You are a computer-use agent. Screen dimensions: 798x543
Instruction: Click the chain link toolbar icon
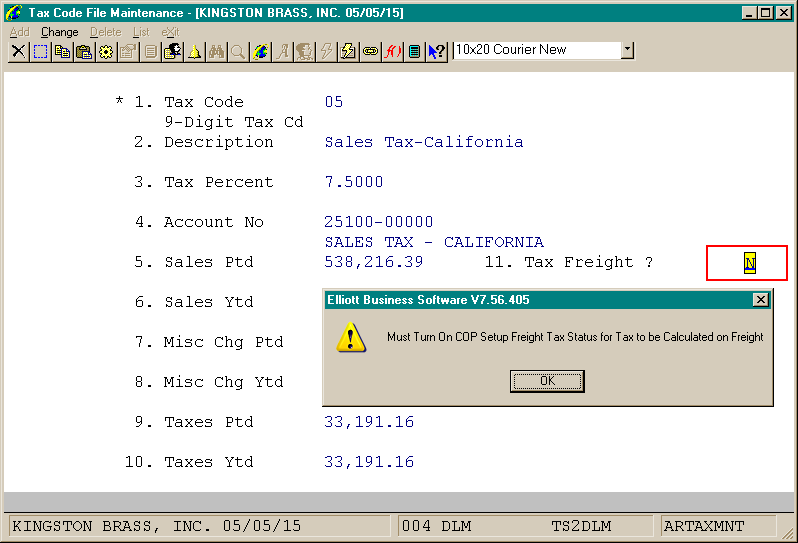click(370, 51)
